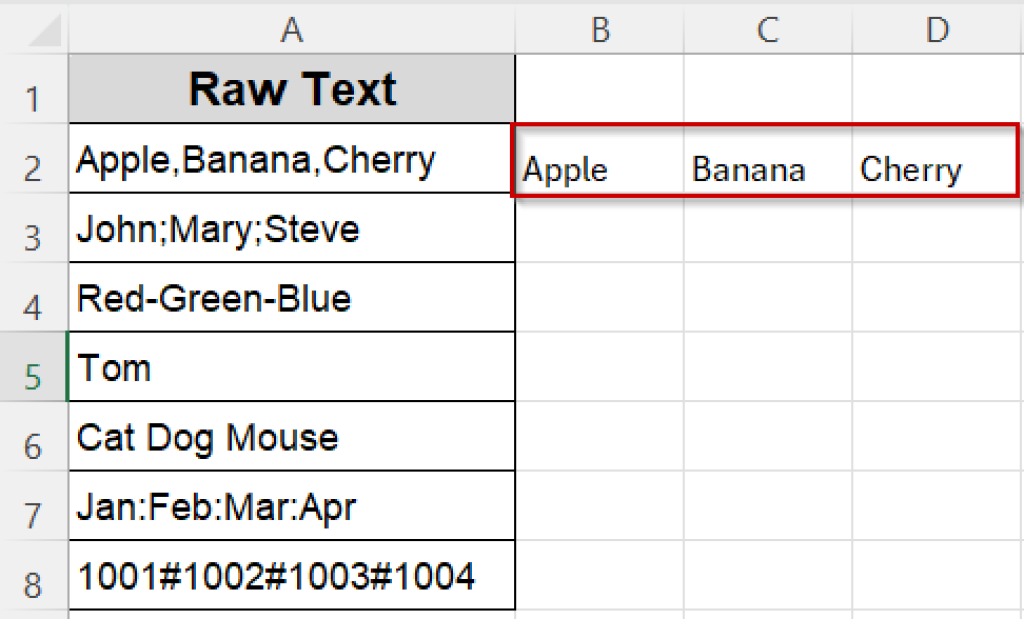Select column header B

(x=599, y=29)
